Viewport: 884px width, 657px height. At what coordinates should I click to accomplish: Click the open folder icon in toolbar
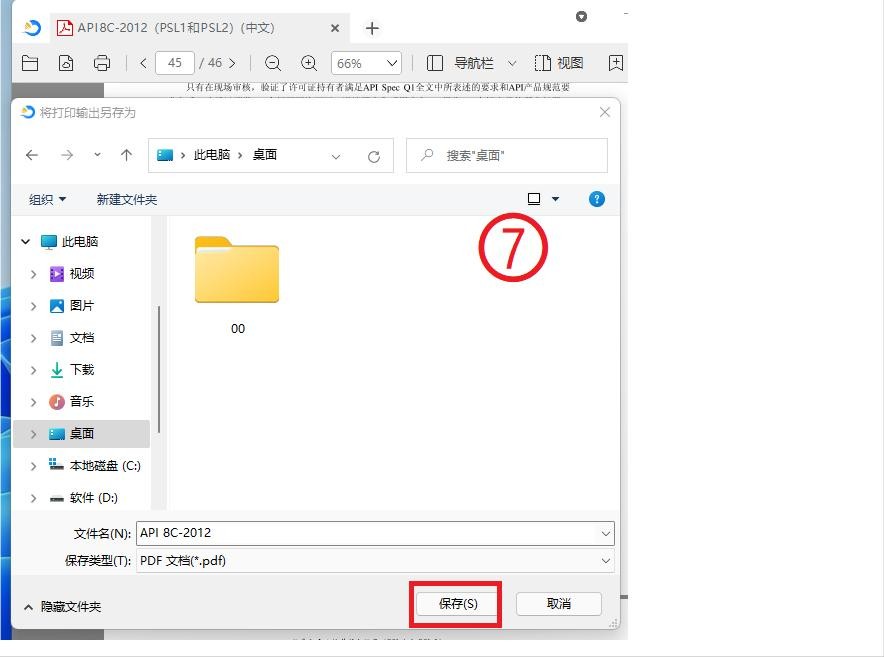(x=30, y=63)
